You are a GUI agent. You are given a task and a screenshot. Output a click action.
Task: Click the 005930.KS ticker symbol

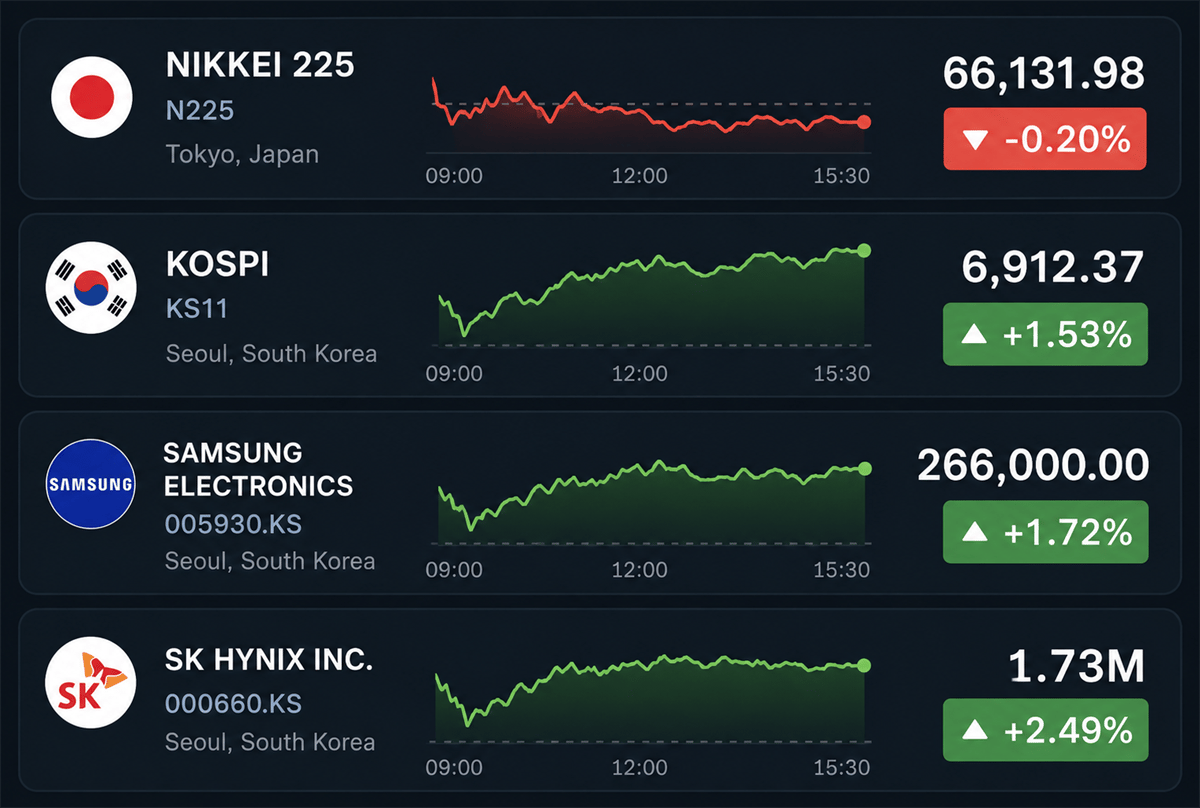233,524
